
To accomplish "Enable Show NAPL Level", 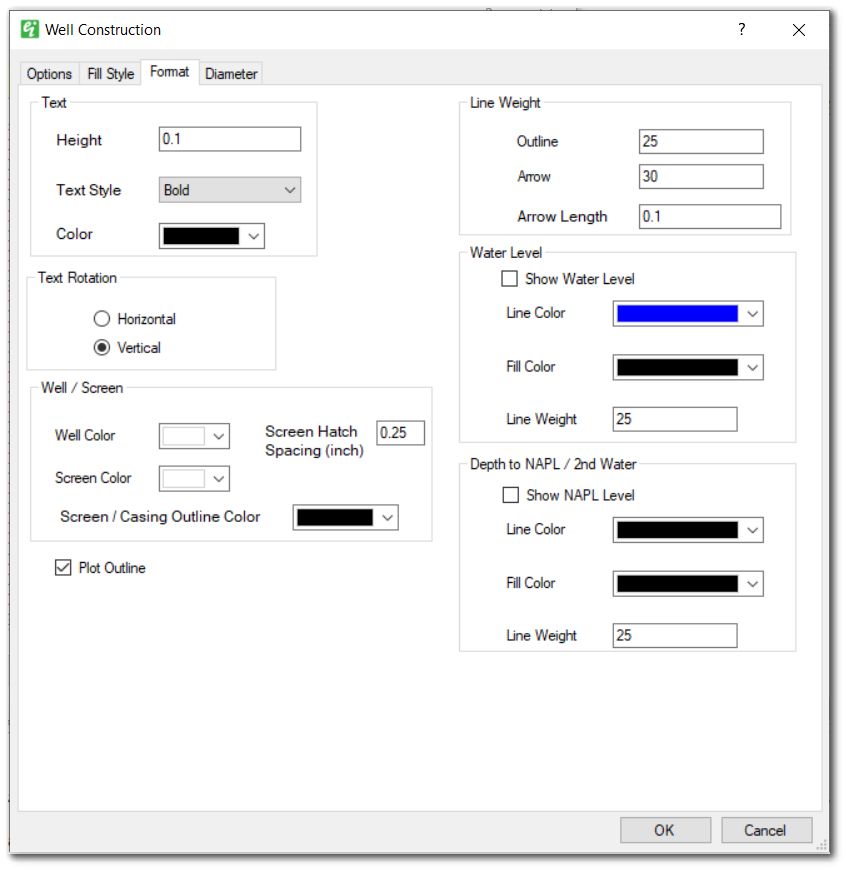I will pos(511,495).
